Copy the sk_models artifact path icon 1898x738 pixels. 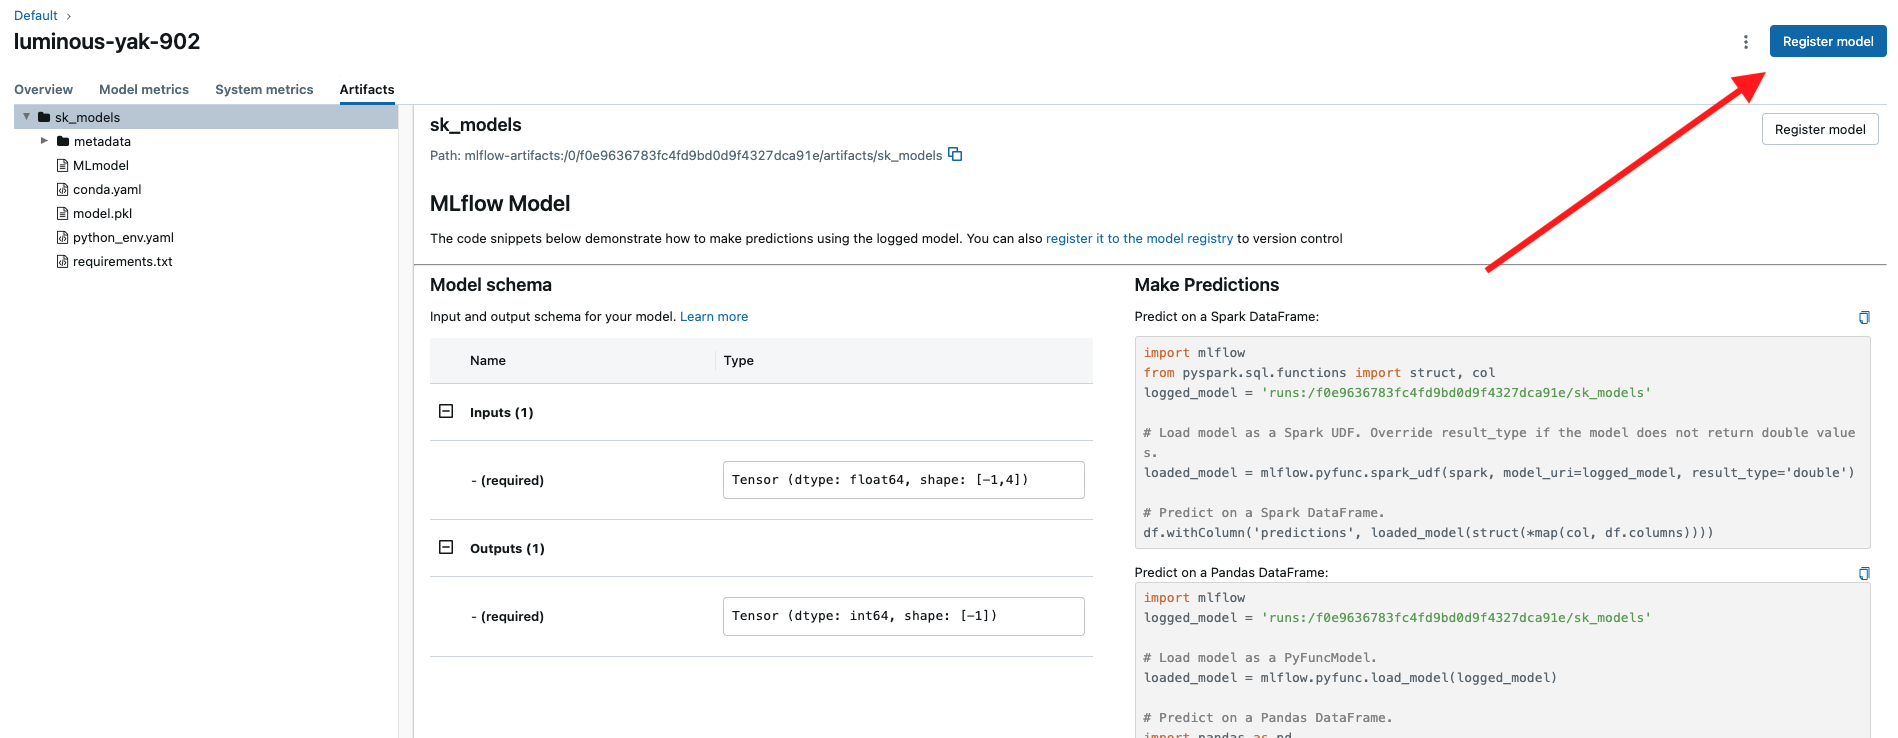(955, 154)
